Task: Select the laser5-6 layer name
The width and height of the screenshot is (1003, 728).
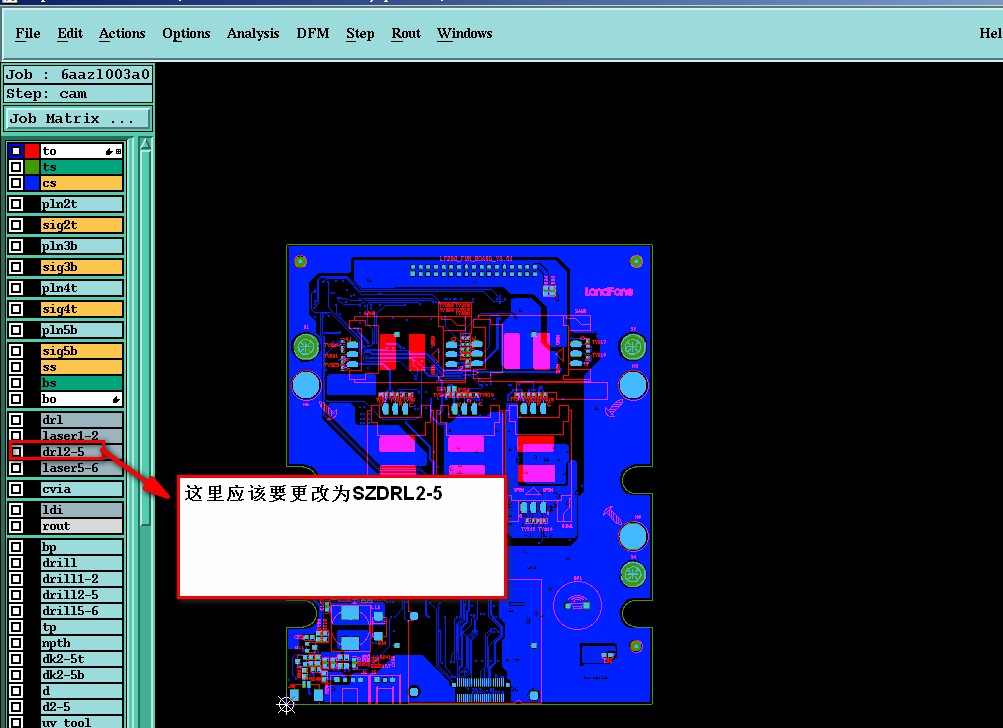Action: [x=81, y=468]
